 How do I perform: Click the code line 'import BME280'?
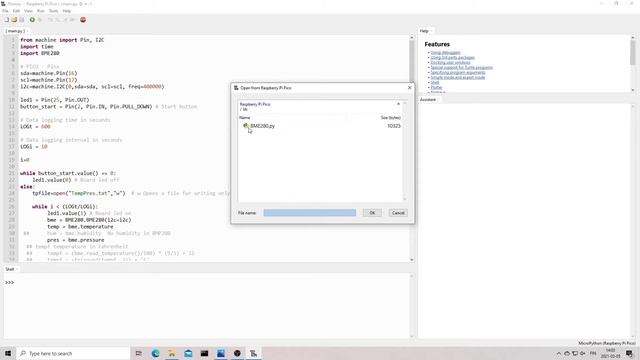coord(40,53)
